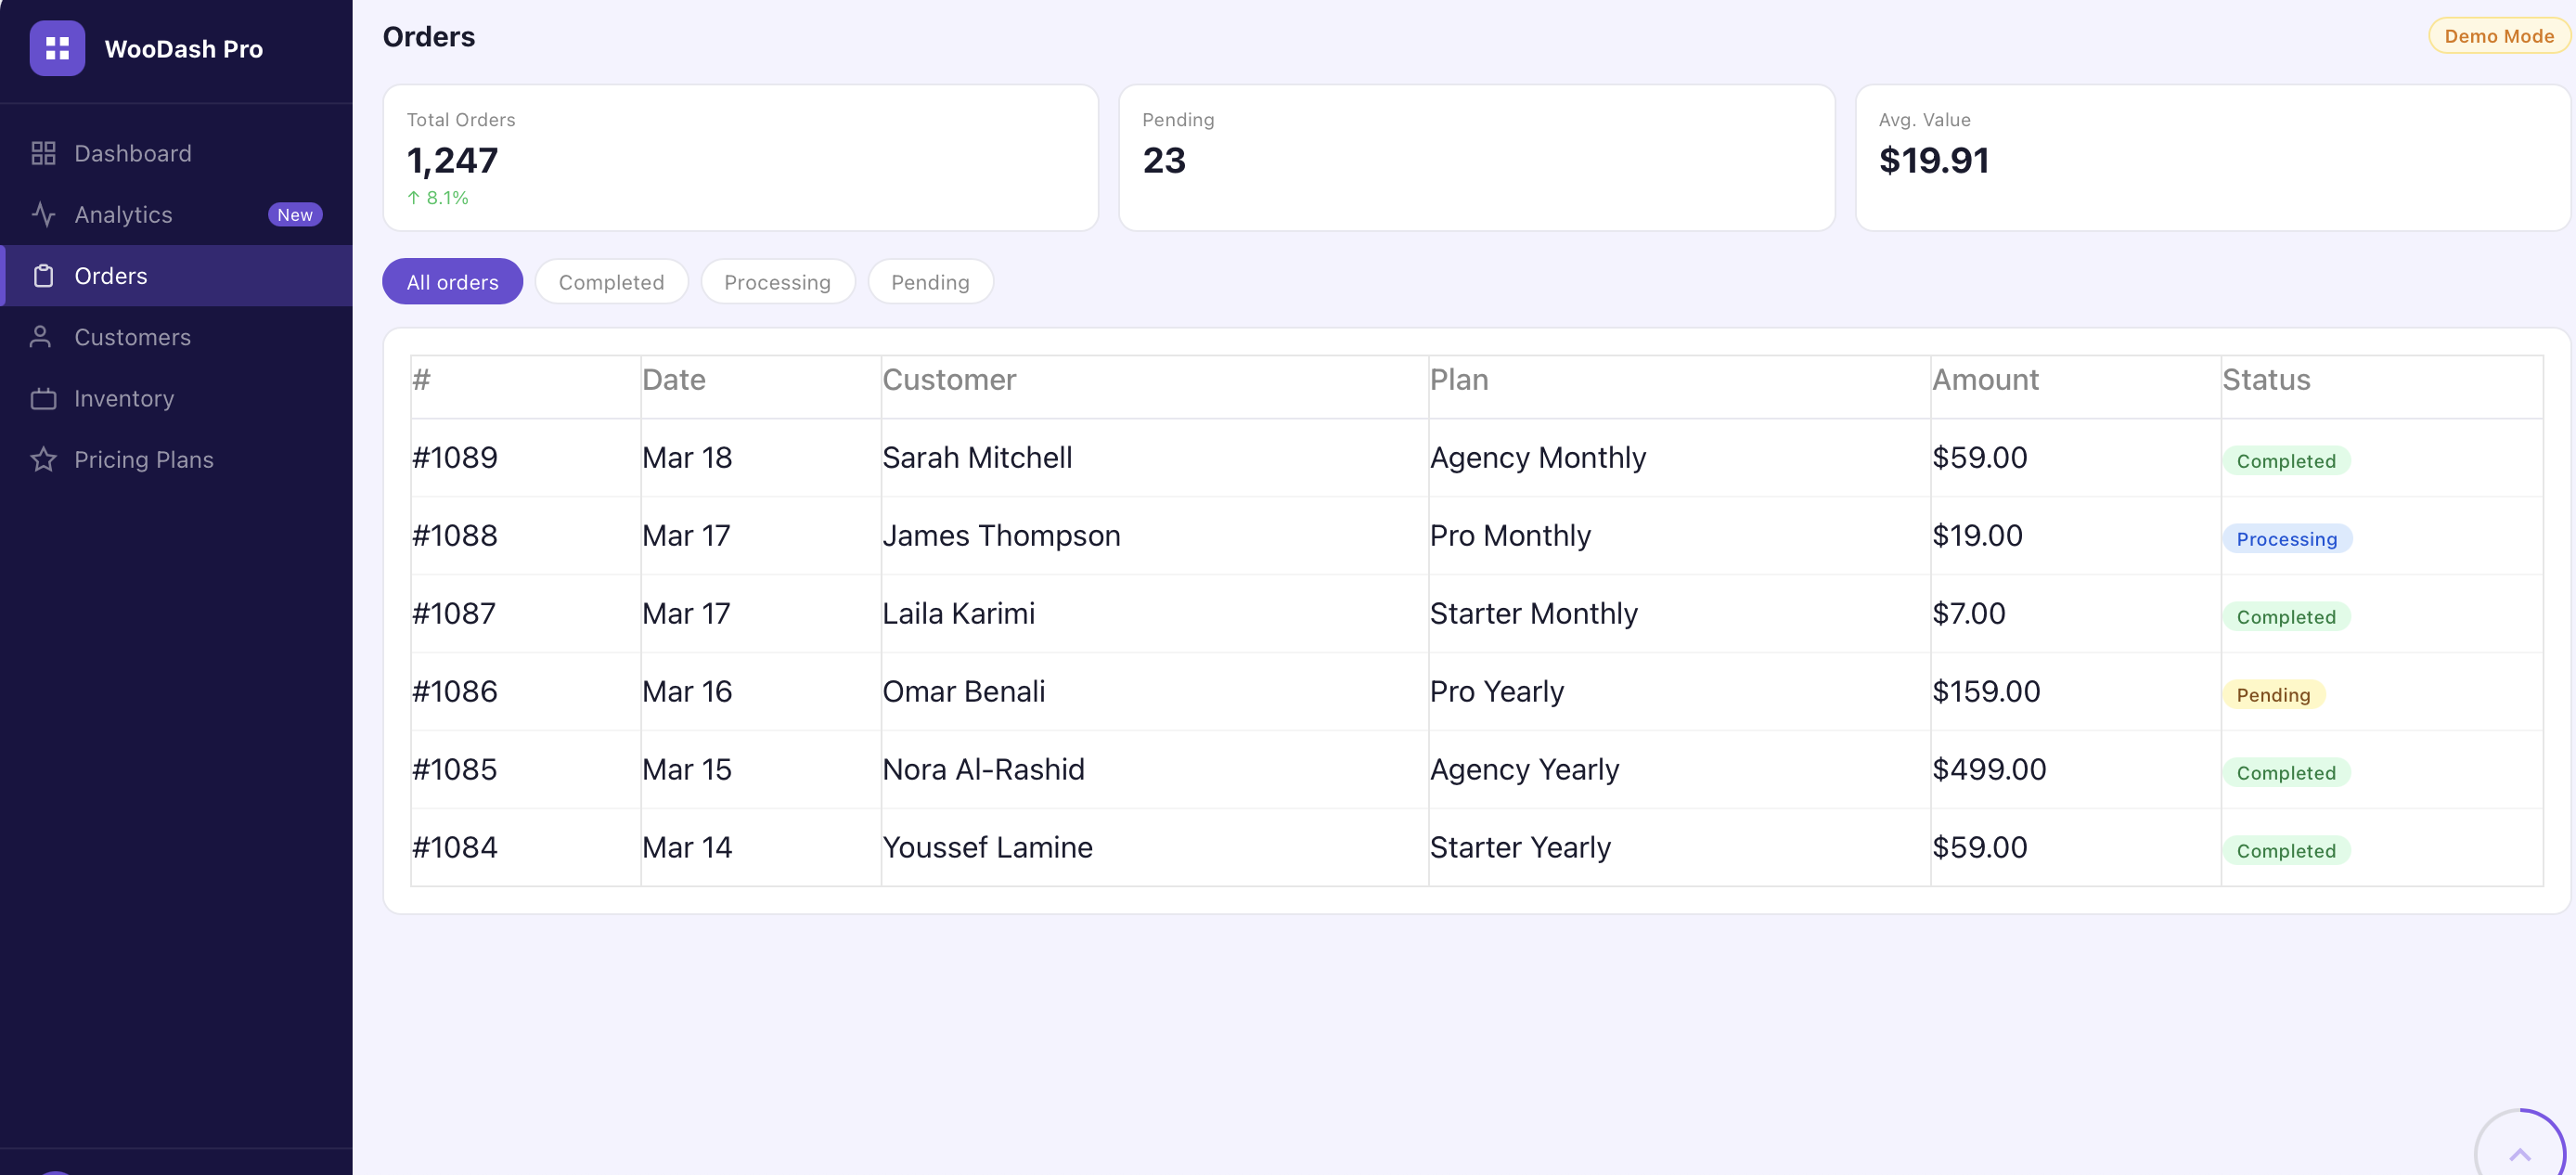Select the Dashboard grid icon in sidebar
Image resolution: width=2576 pixels, height=1175 pixels.
pyautogui.click(x=43, y=152)
